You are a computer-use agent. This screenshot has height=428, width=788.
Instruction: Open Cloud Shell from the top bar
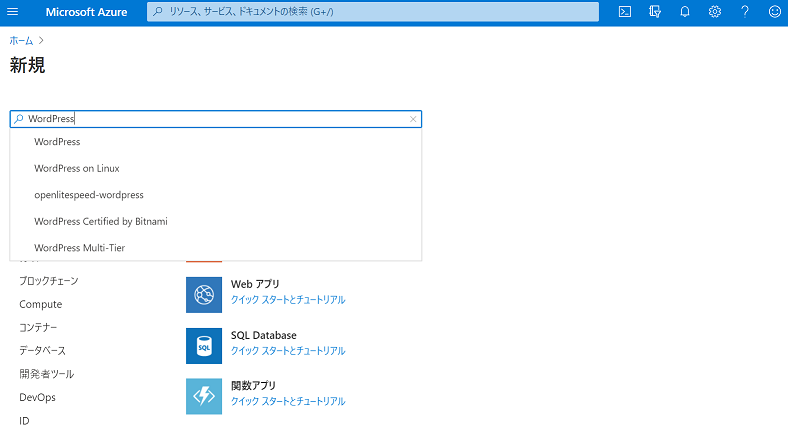625,12
